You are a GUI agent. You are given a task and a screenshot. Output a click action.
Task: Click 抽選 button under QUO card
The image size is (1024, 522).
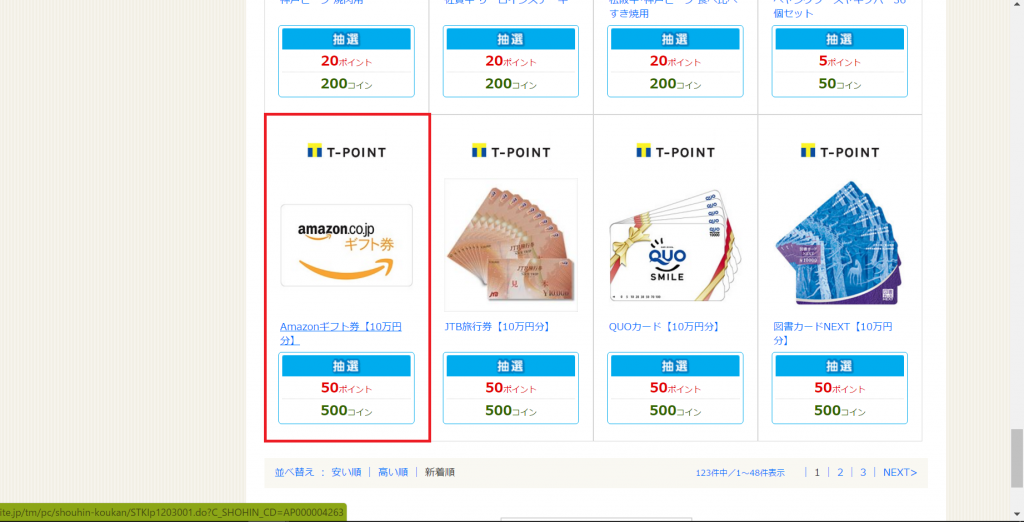click(x=675, y=366)
